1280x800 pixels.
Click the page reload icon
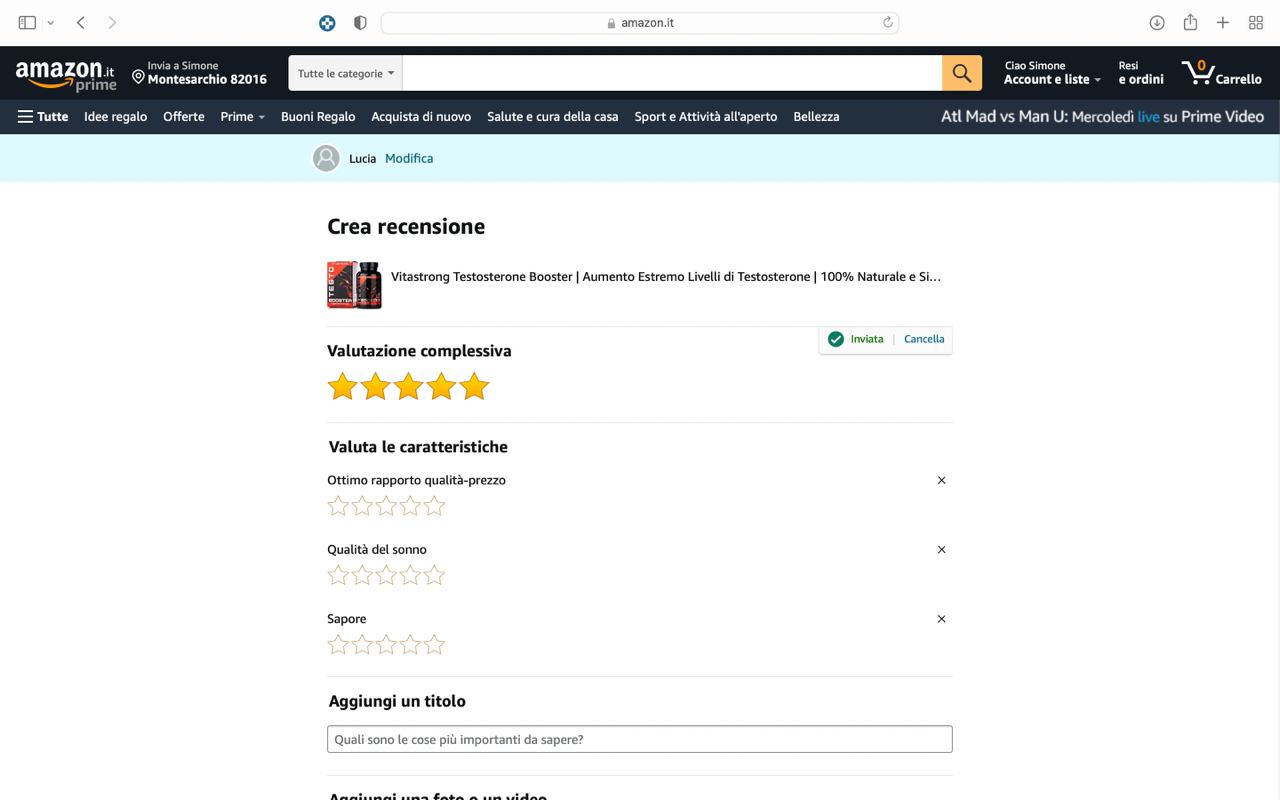(887, 22)
